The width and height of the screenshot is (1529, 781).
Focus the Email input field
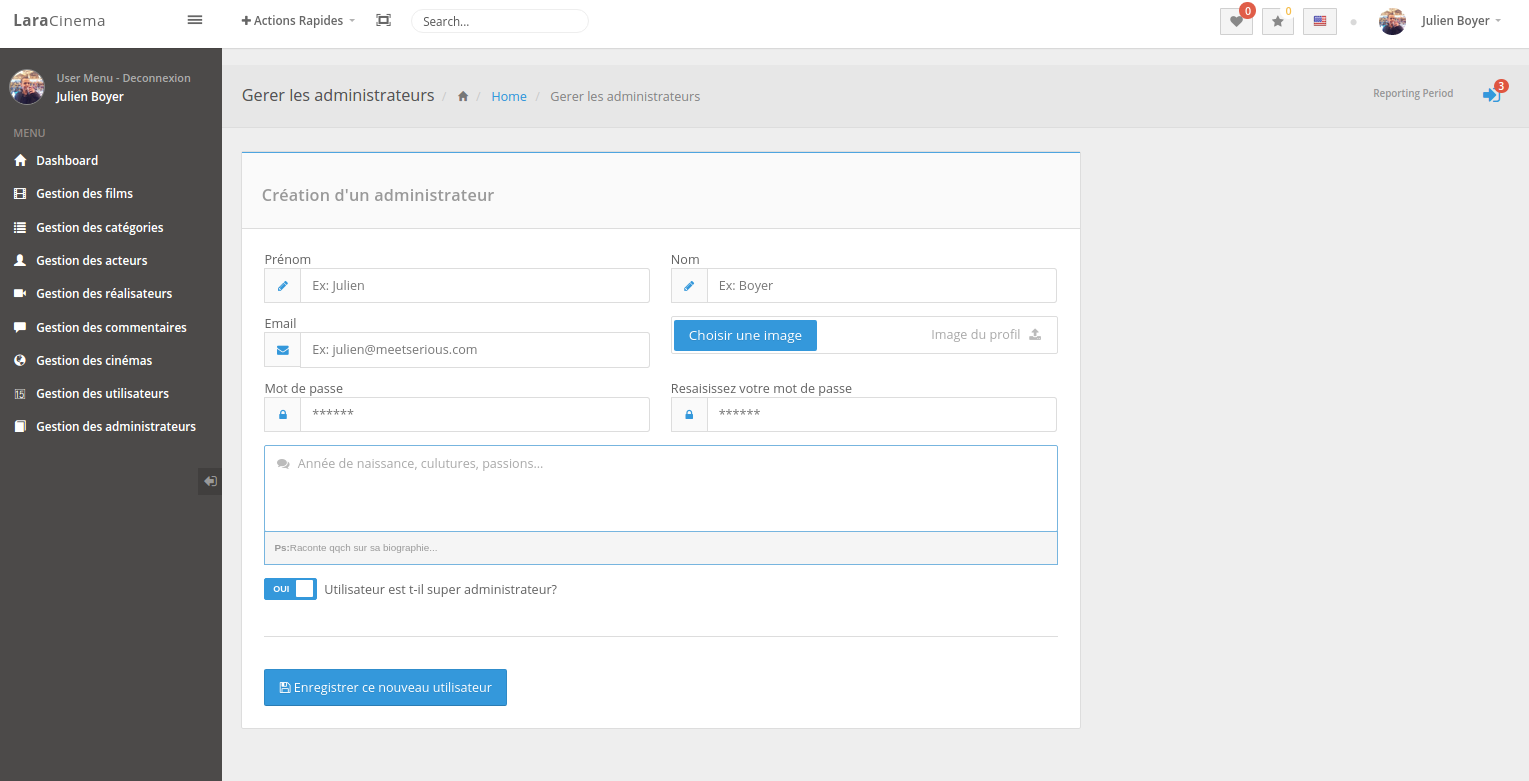(x=475, y=350)
